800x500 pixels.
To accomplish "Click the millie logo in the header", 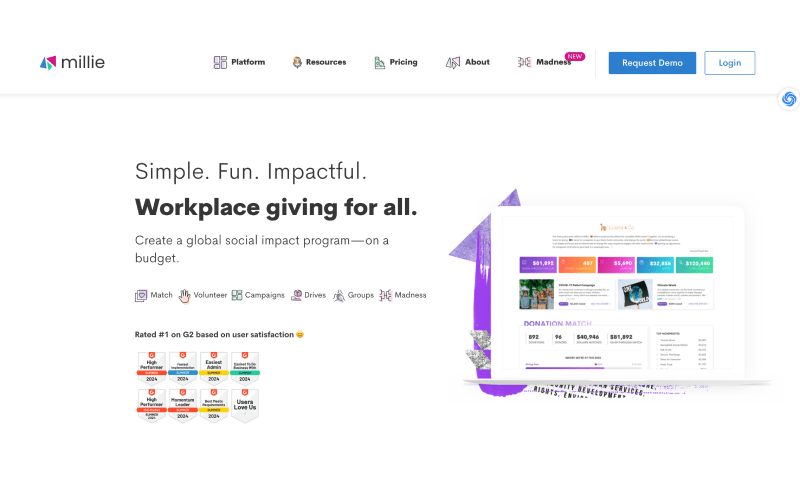I will point(72,62).
